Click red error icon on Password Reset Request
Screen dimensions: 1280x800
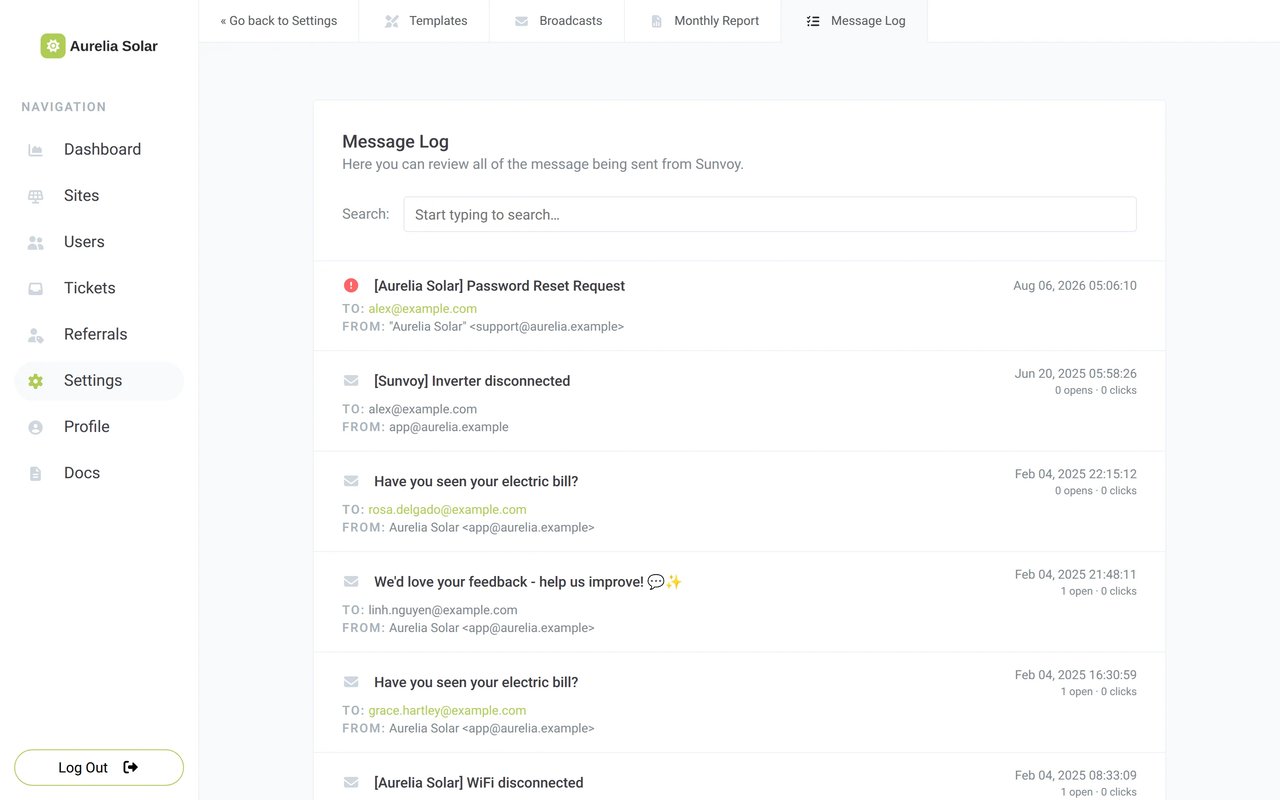[351, 285]
